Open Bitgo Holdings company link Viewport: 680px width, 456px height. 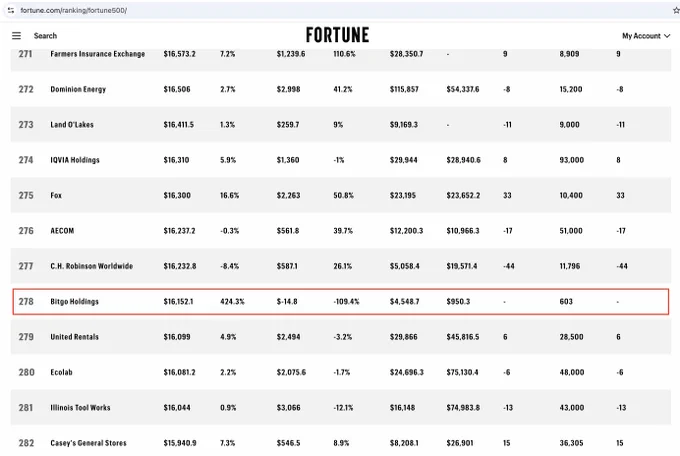(x=75, y=302)
